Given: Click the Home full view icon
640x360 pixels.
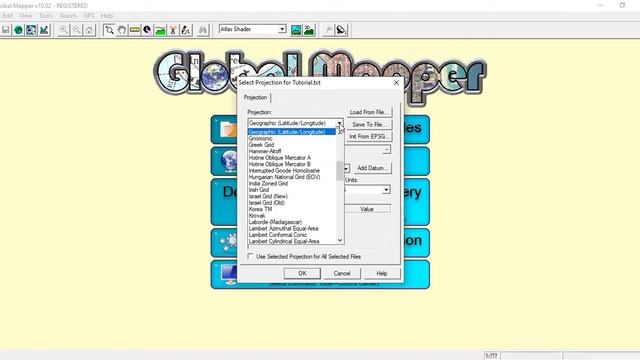Looking at the screenshot, I should coord(89,30).
